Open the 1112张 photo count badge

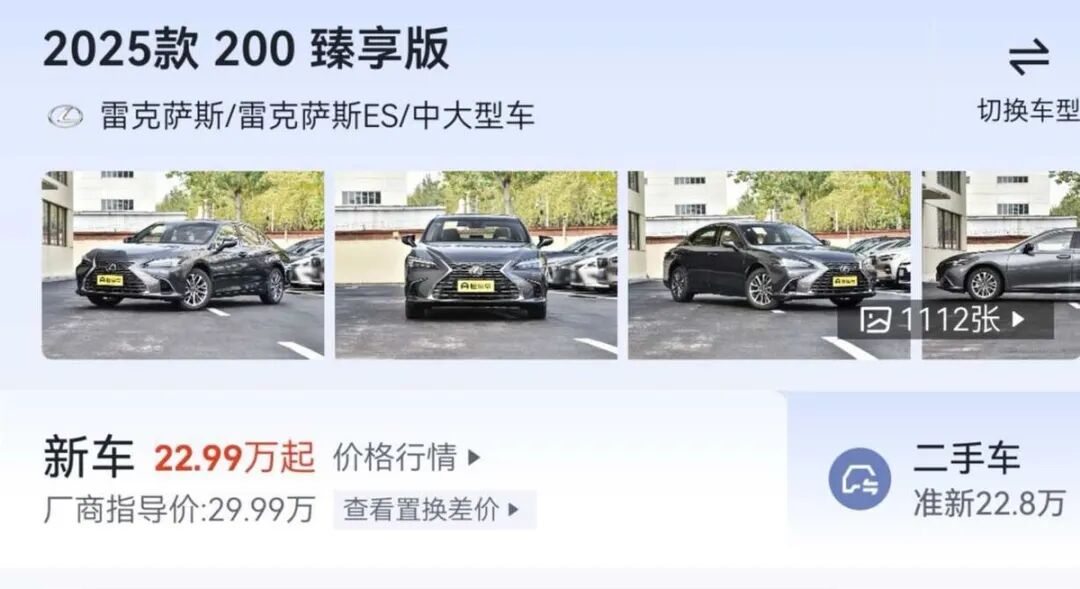click(946, 320)
